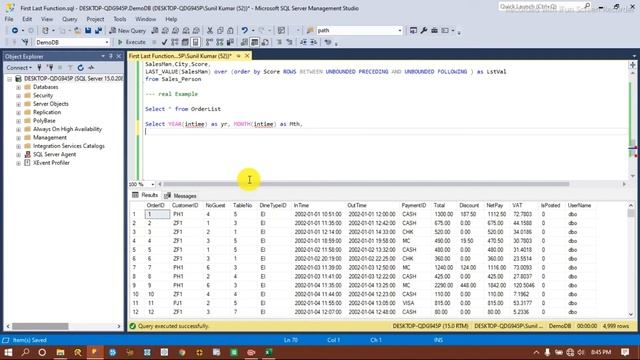Click Decrease Indent icon

[x=303, y=42]
